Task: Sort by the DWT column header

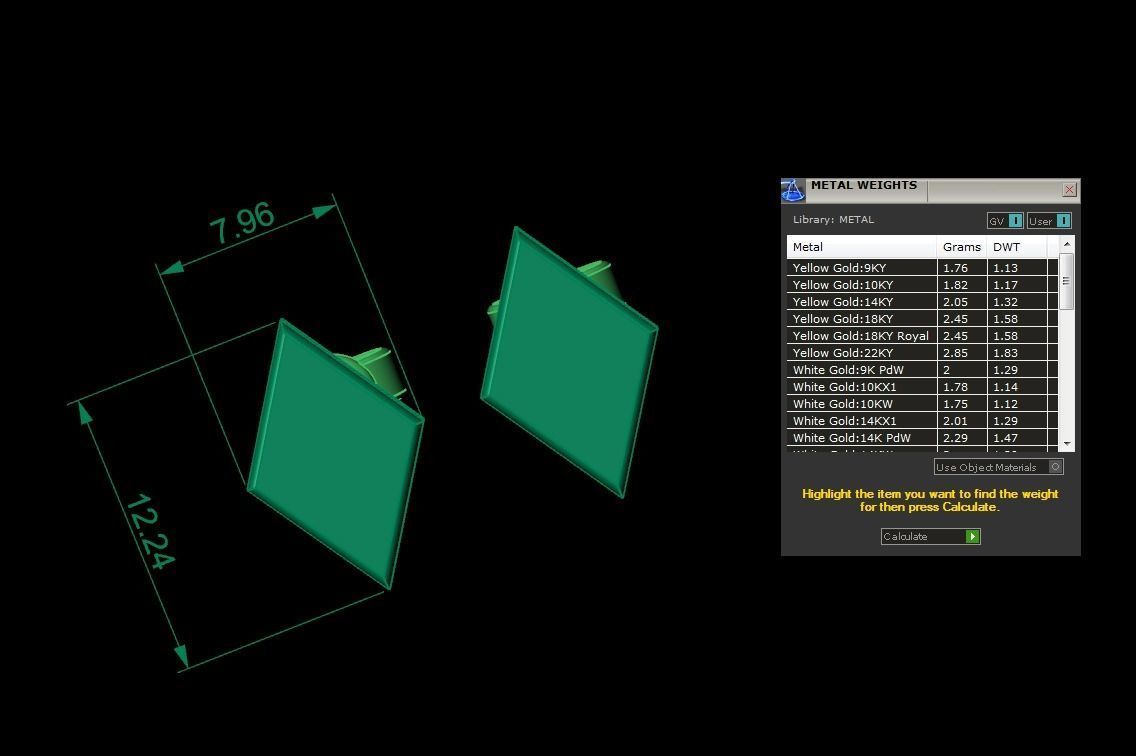Action: 1016,247
